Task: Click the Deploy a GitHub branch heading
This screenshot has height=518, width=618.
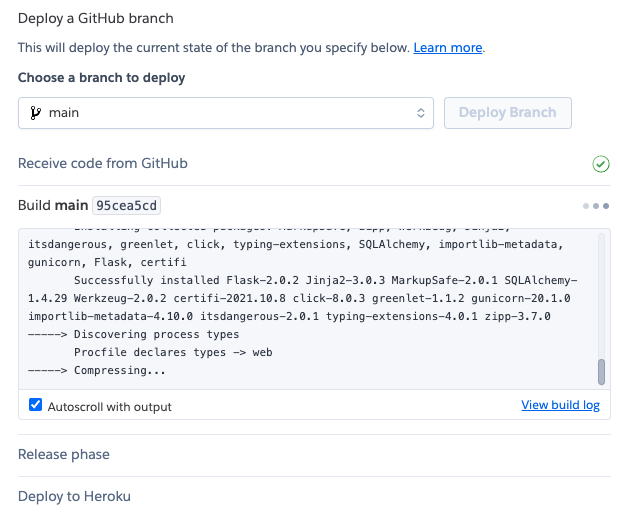Action: point(94,17)
